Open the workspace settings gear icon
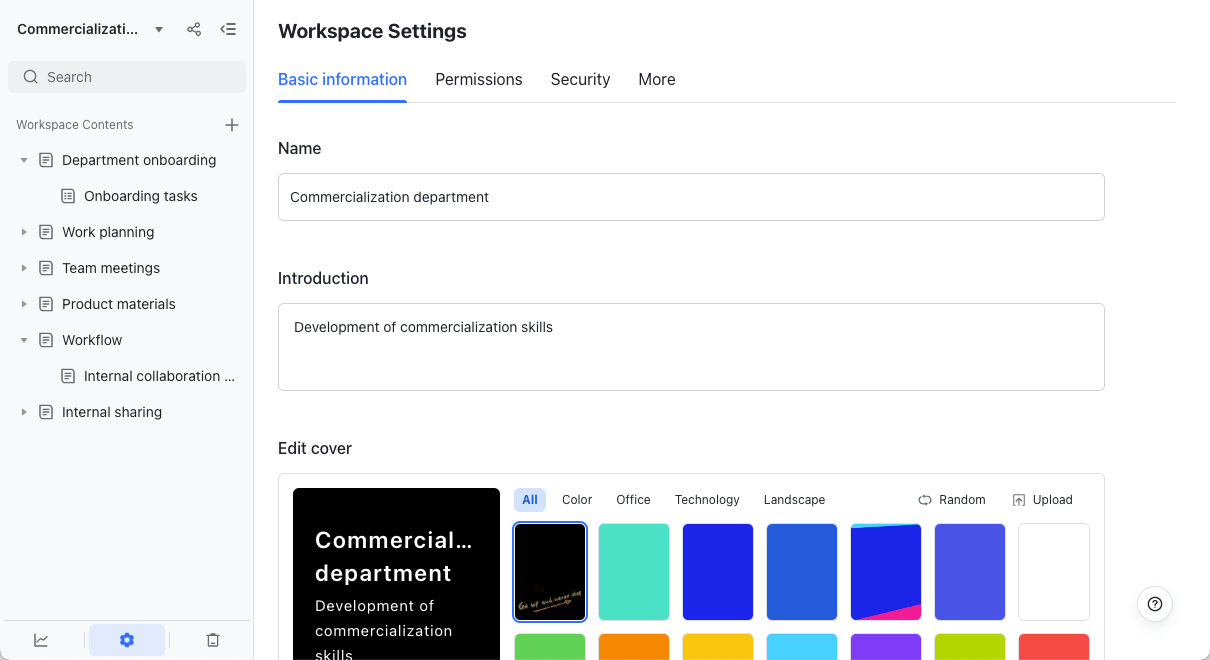Viewport: 1210px width, 660px height. click(127, 640)
